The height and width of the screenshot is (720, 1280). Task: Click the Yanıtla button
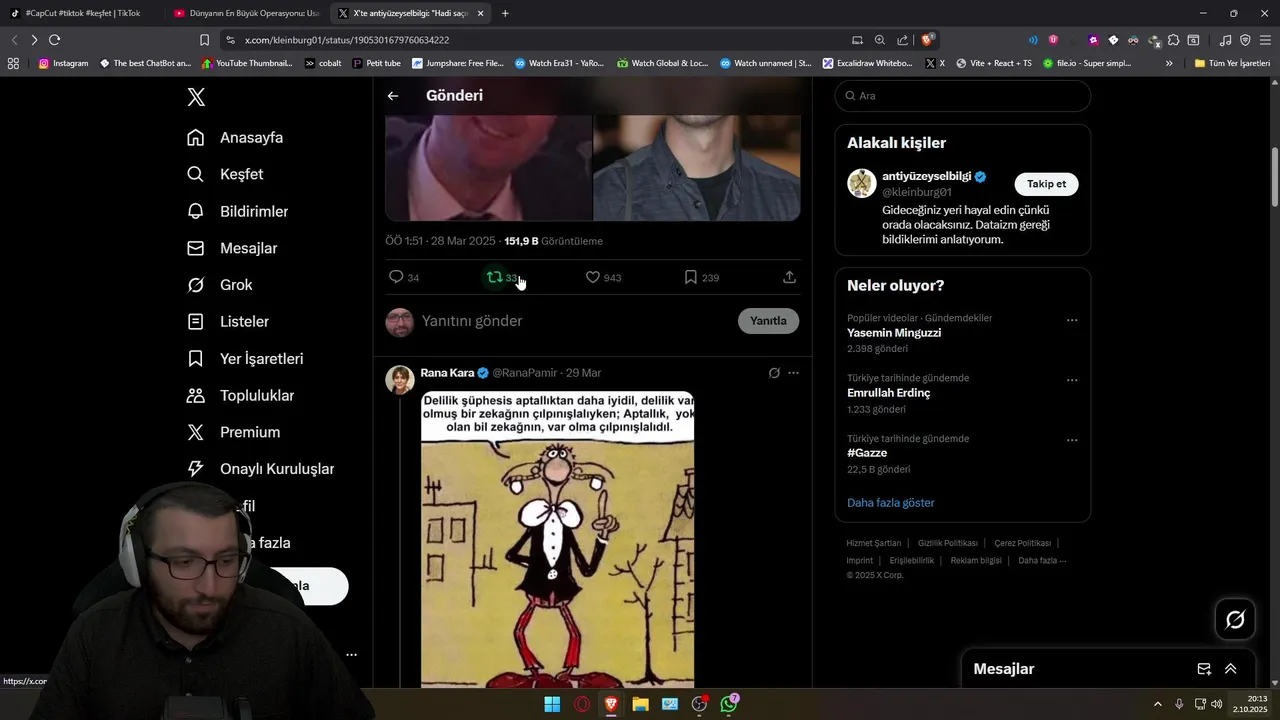[768, 321]
